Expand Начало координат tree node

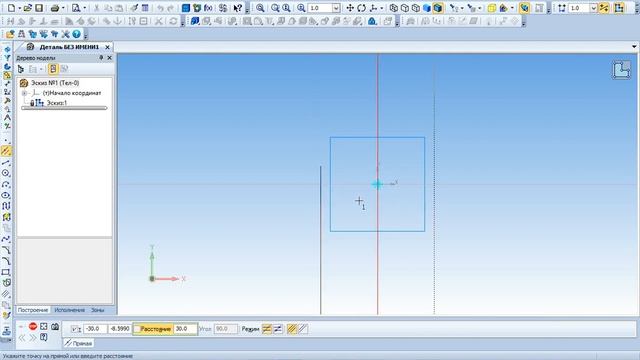24,93
